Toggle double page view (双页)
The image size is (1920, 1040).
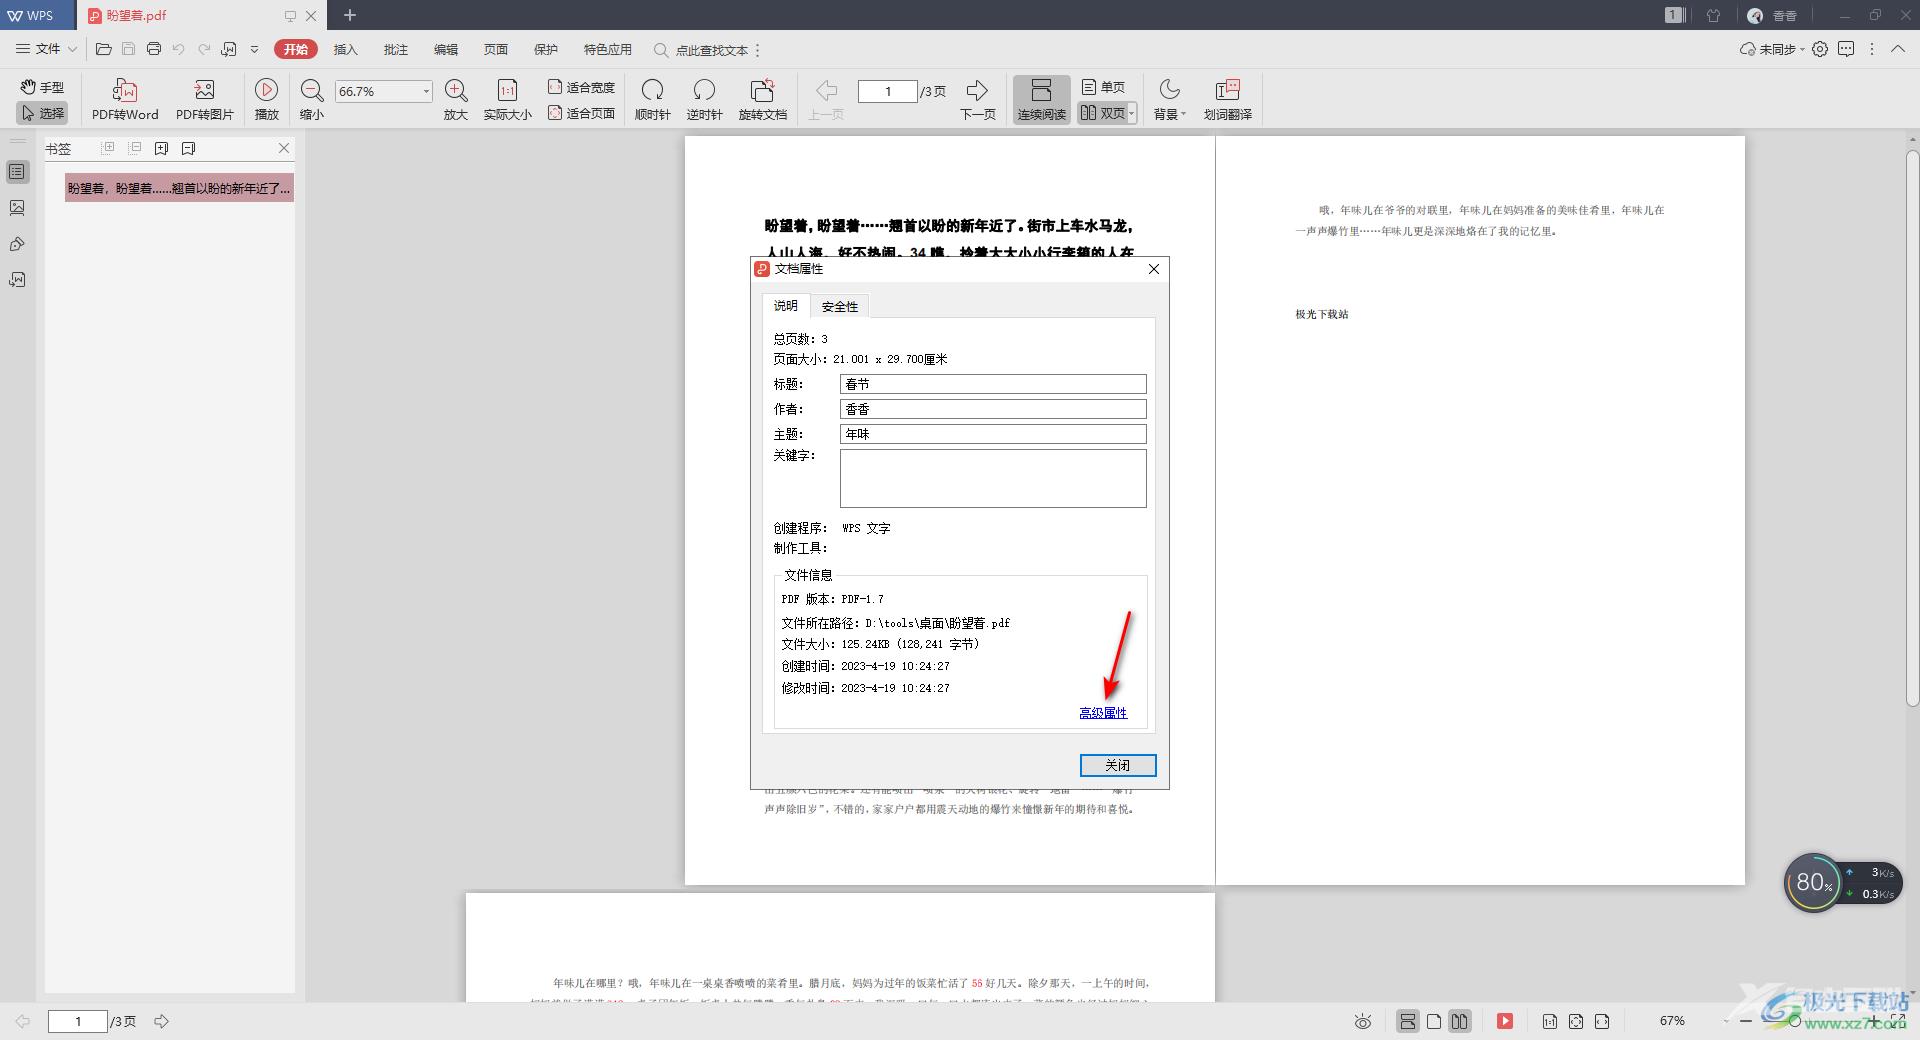coord(1101,113)
